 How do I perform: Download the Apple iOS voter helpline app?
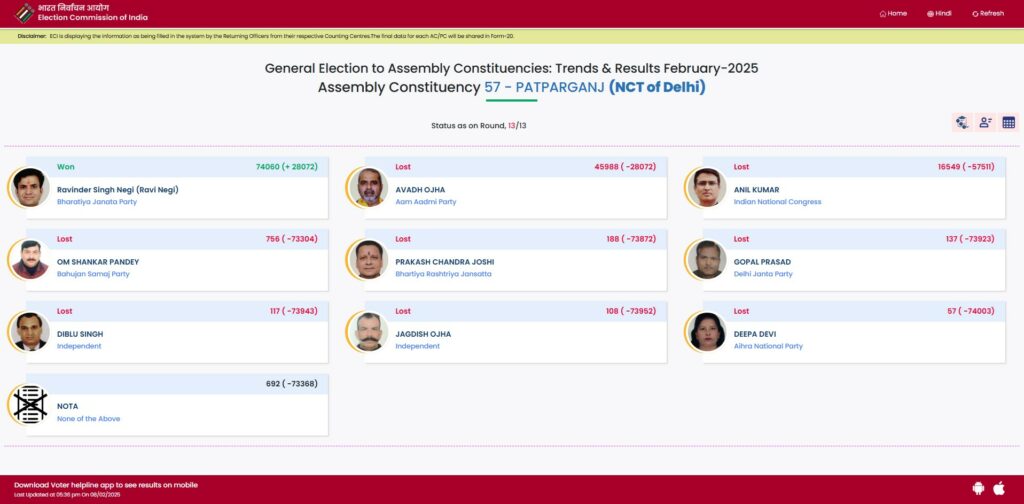coord(999,488)
